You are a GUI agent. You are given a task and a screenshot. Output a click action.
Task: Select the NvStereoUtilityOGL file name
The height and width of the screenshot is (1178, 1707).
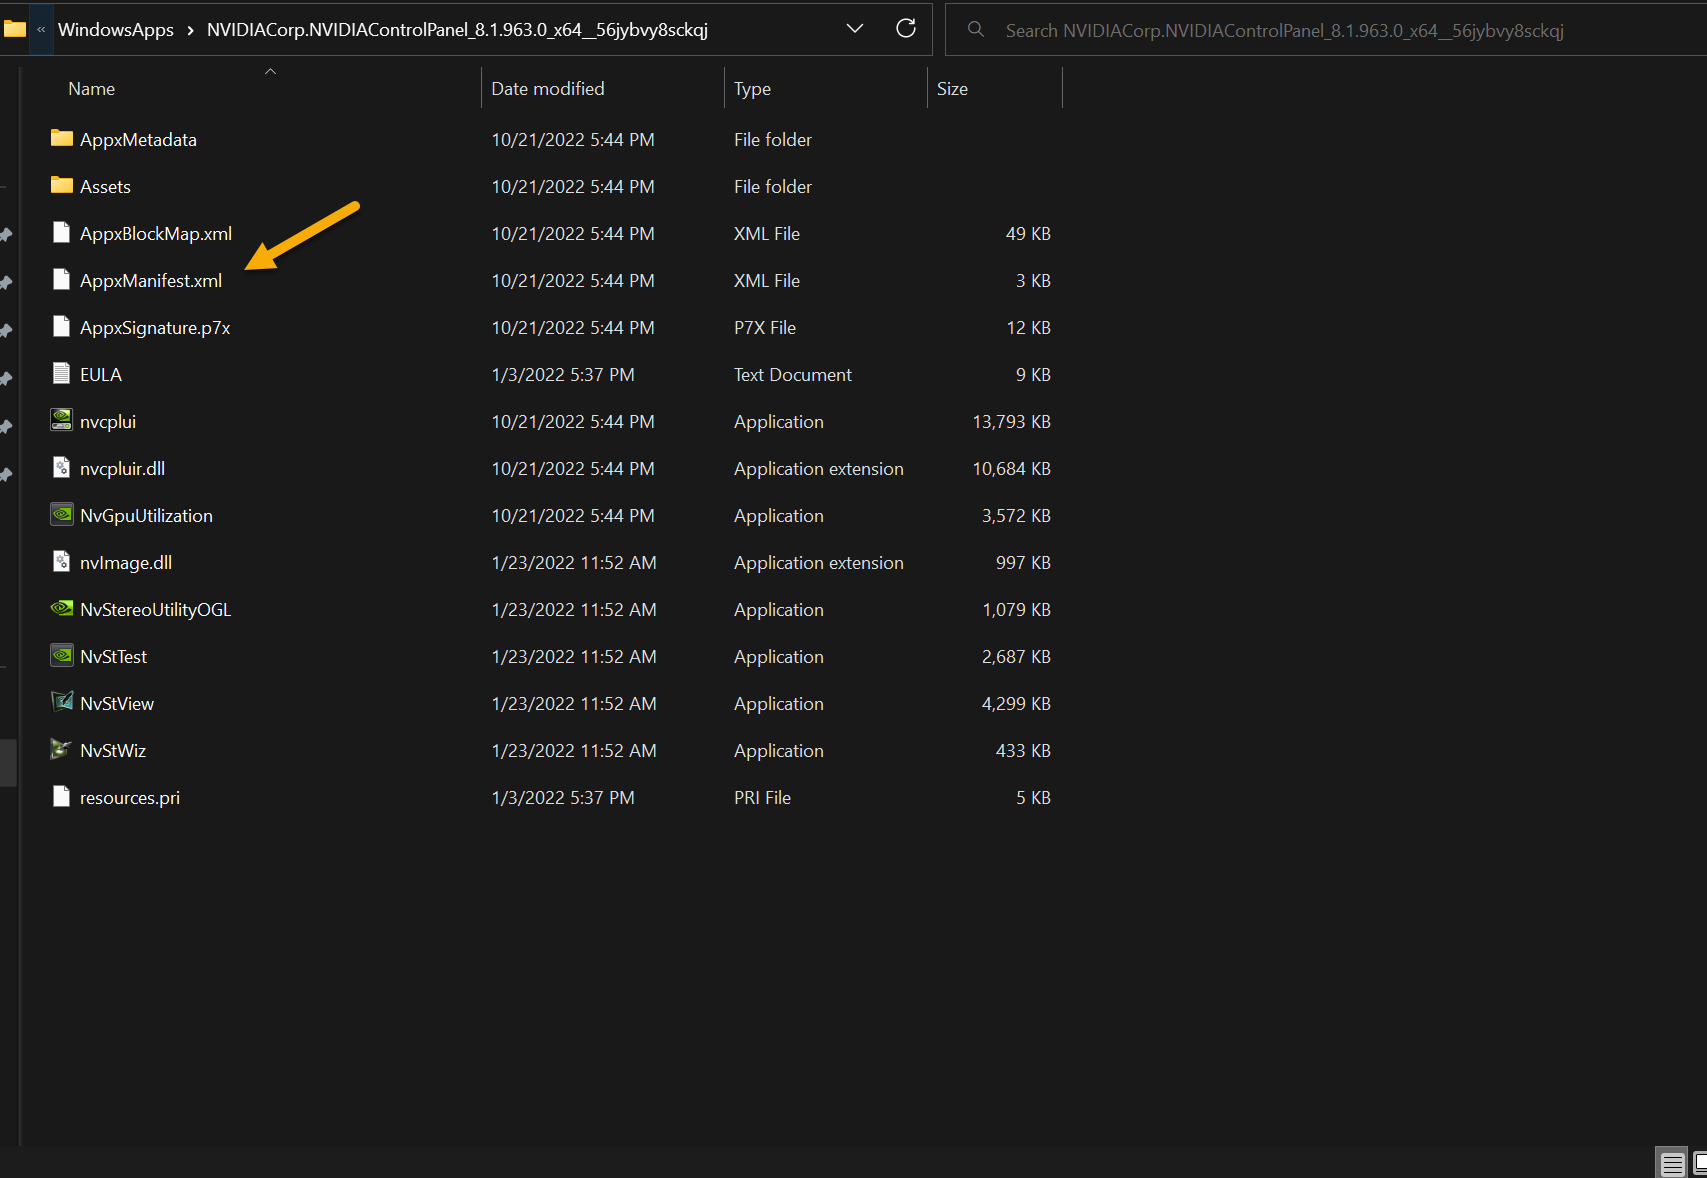(x=155, y=610)
